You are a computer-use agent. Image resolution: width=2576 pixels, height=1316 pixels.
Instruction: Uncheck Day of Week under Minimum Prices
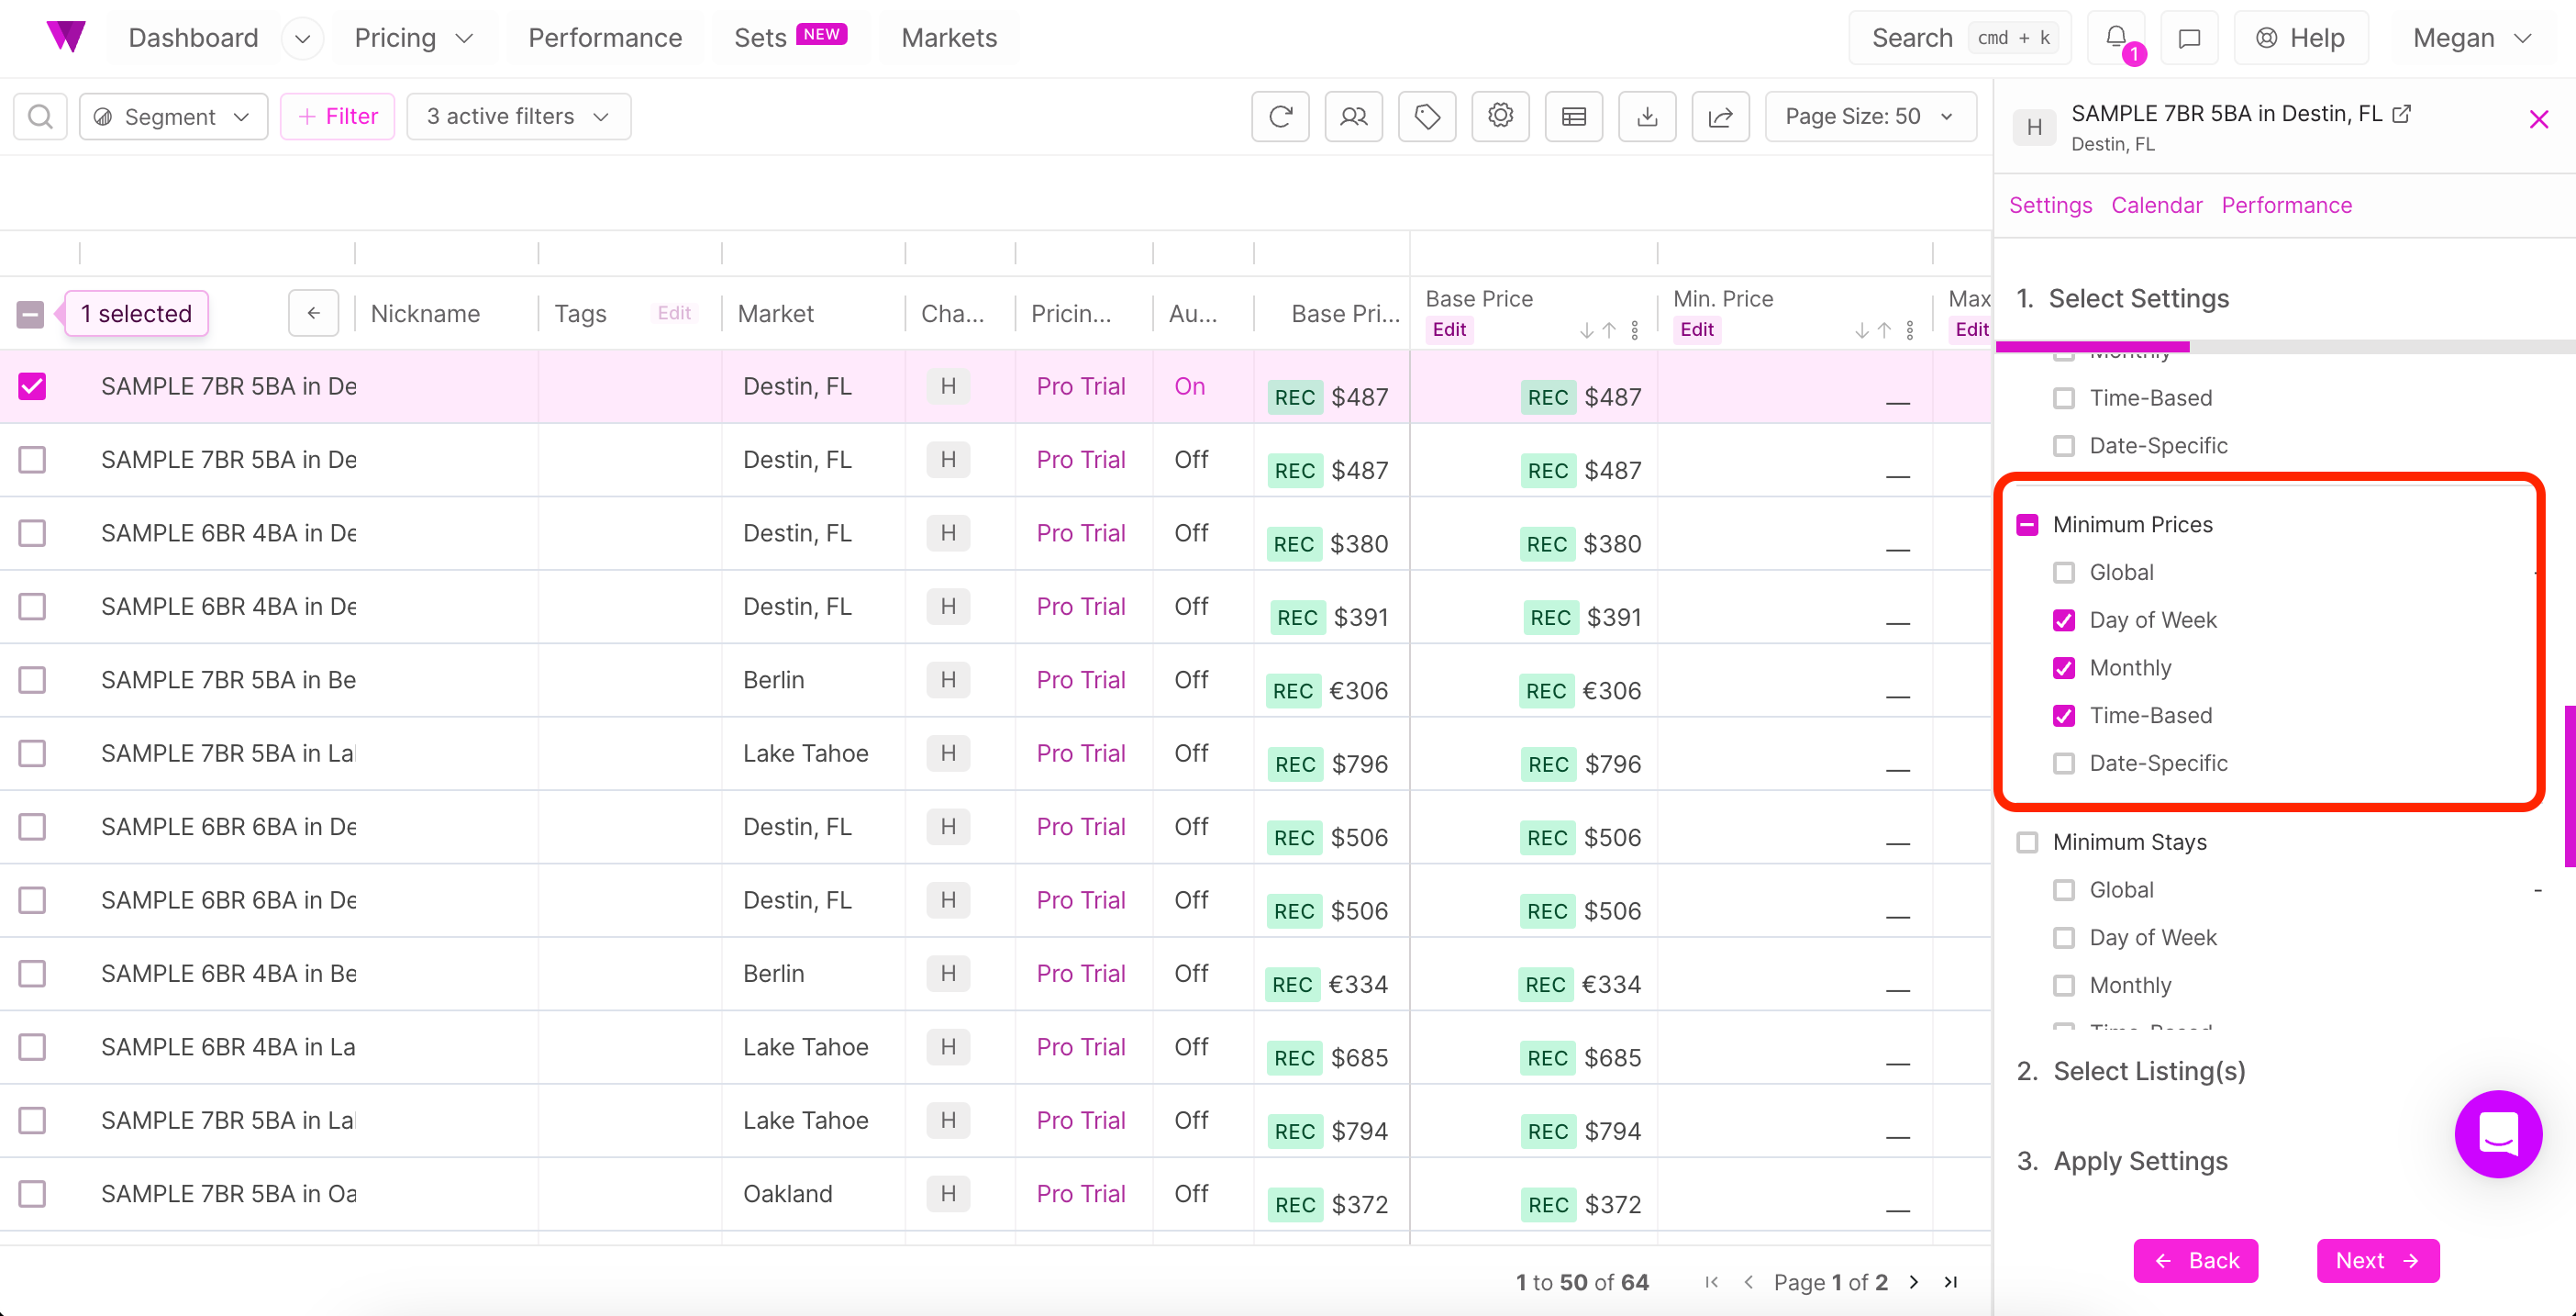pyautogui.click(x=2064, y=620)
